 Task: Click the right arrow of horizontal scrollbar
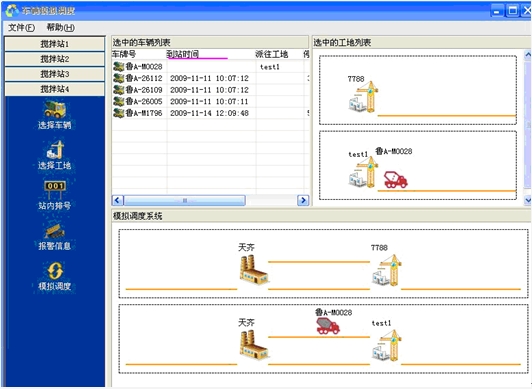coord(303,200)
